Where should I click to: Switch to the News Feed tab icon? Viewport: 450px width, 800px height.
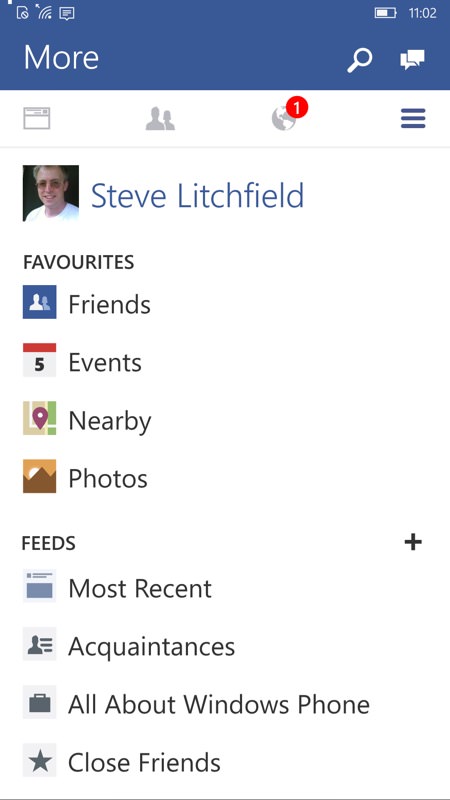click(x=37, y=118)
